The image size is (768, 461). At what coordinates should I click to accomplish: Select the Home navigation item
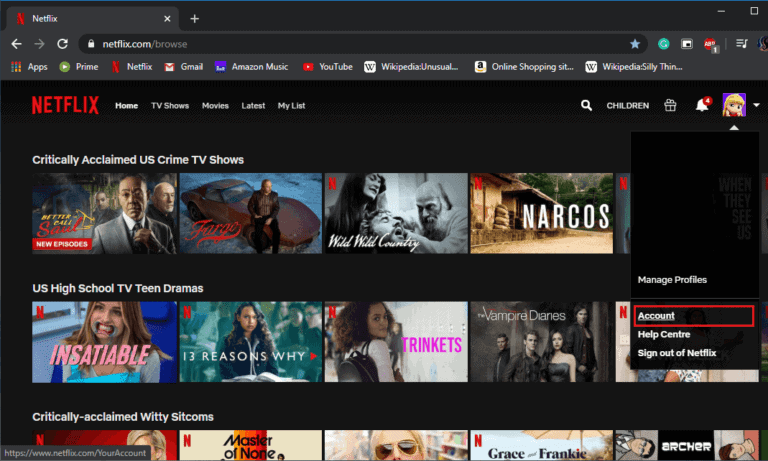[x=126, y=106]
